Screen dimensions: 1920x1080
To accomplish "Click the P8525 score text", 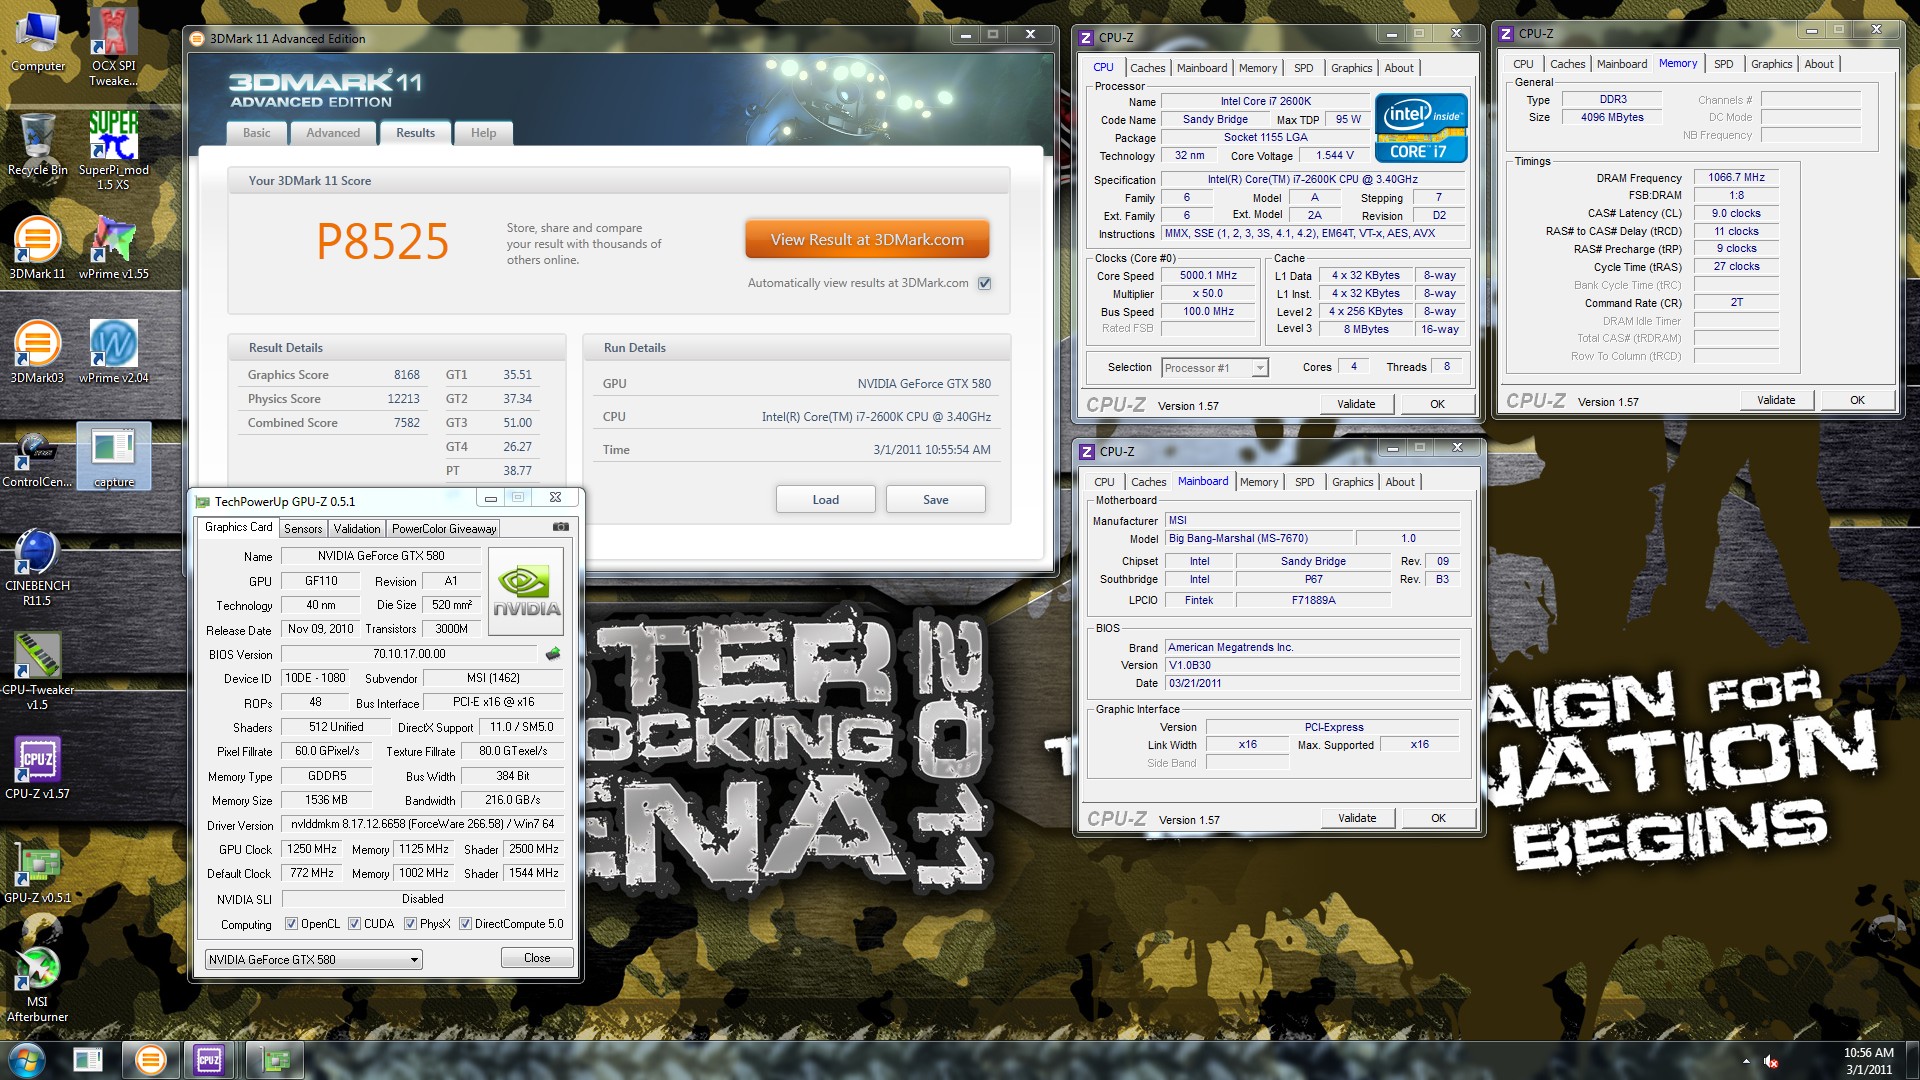I will tap(383, 241).
